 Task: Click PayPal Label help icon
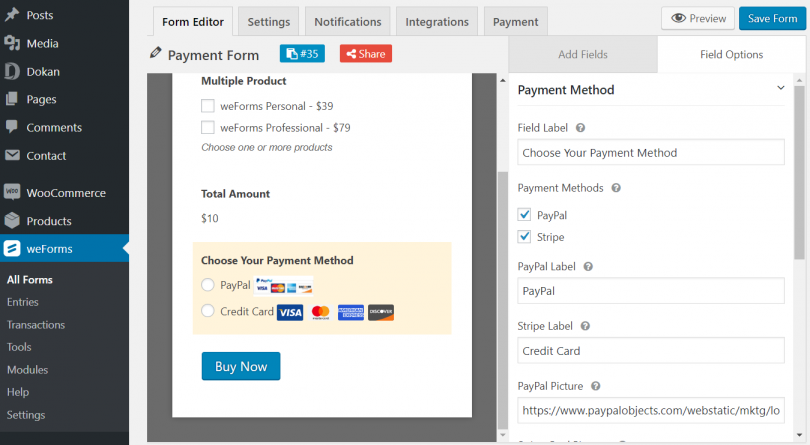[588, 267]
